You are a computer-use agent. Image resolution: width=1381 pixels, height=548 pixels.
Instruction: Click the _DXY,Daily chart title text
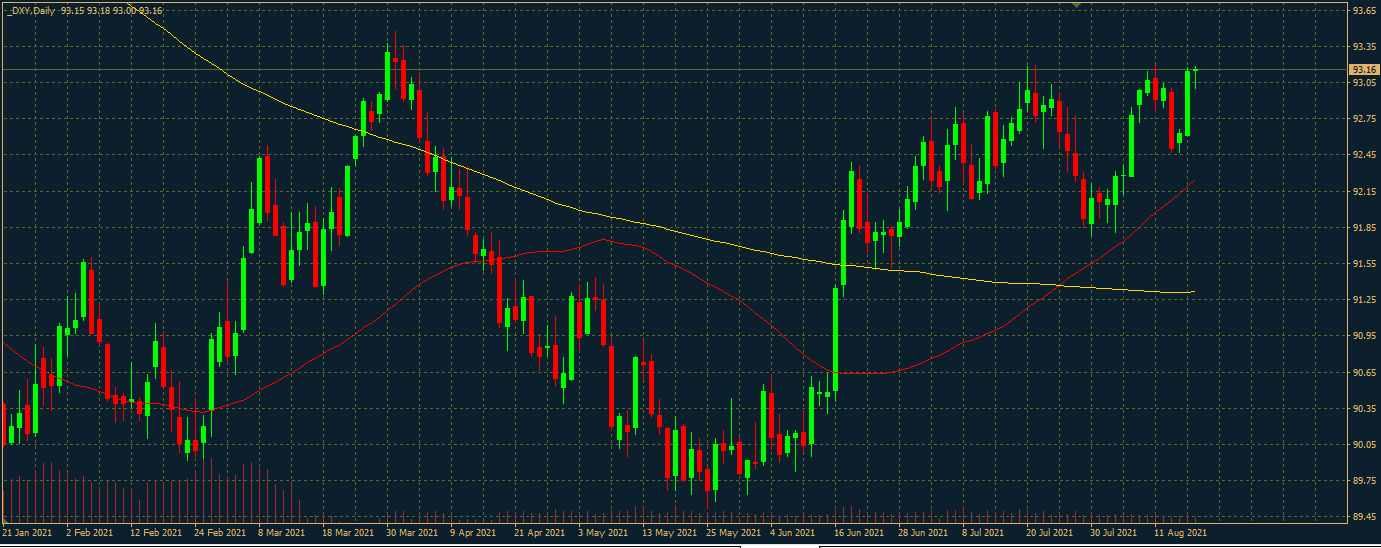30,10
